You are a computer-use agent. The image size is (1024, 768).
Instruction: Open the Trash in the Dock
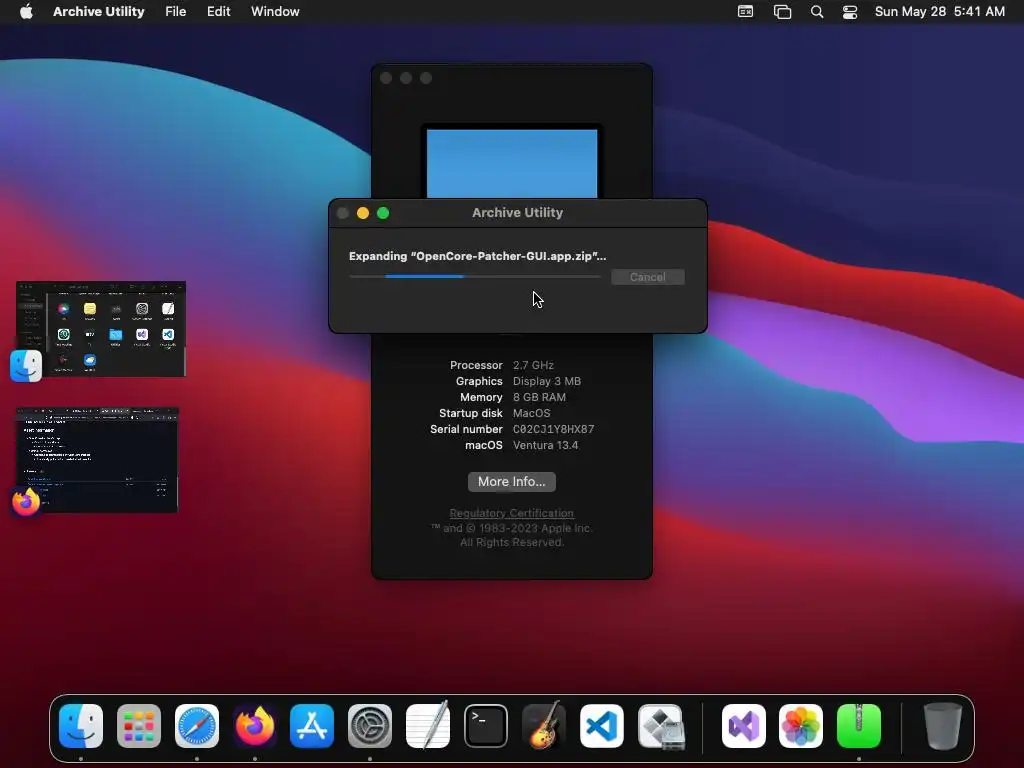943,726
